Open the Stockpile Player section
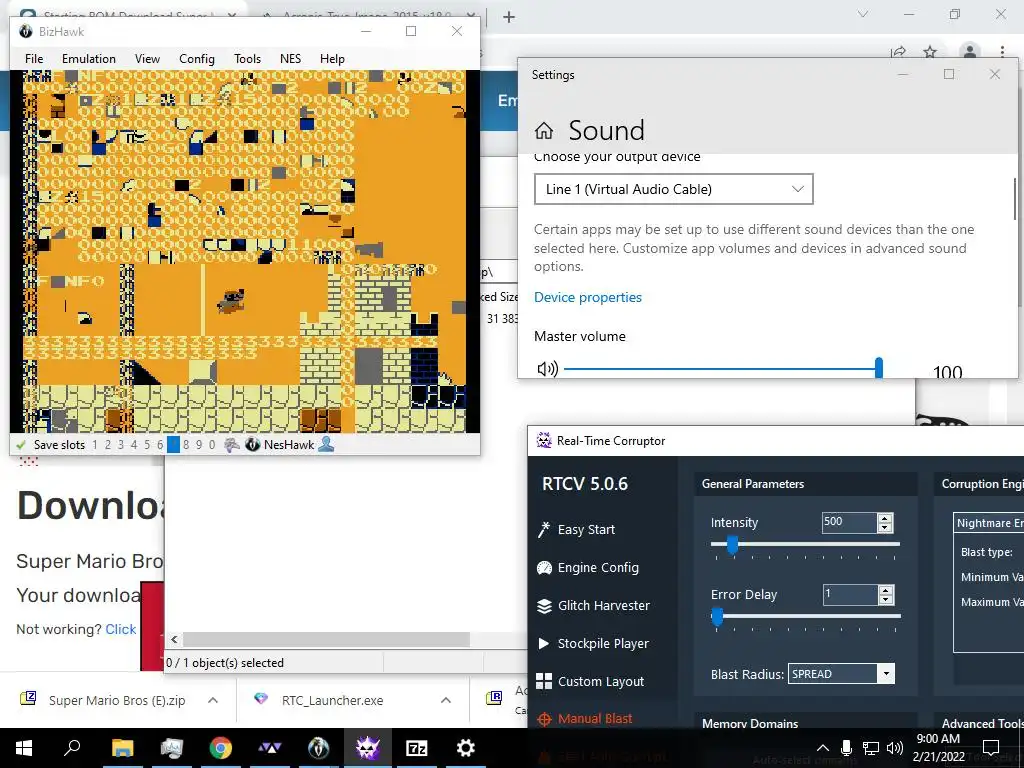 [x=593, y=643]
